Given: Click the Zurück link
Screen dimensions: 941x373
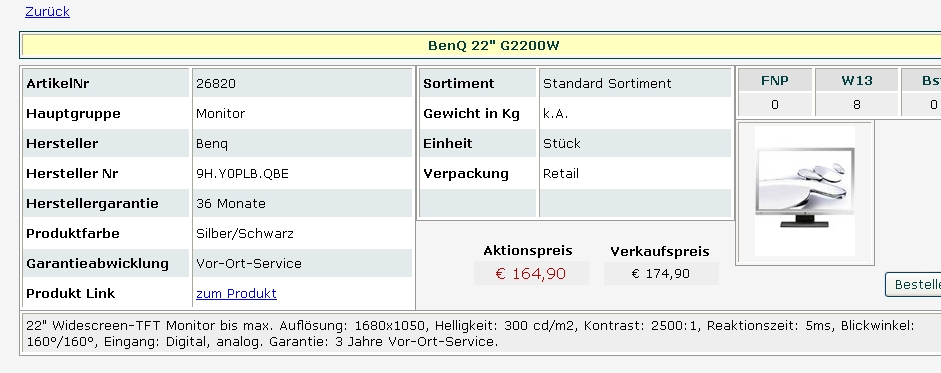Looking at the screenshot, I should pyautogui.click(x=47, y=11).
